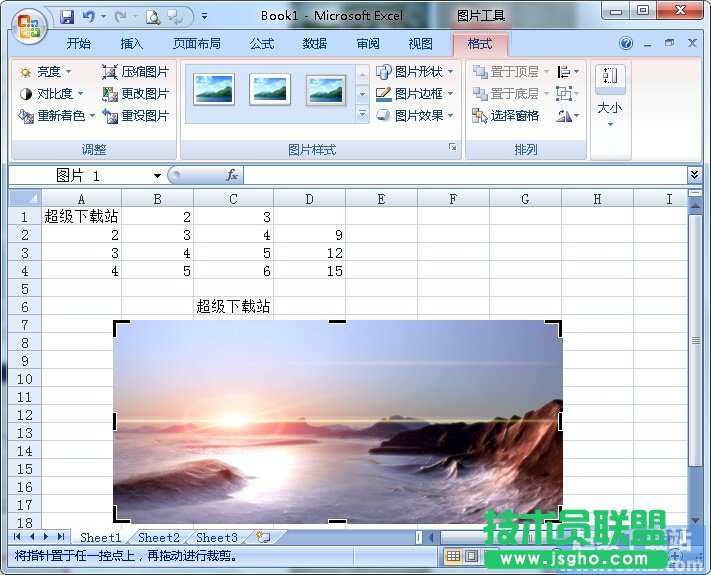The image size is (711, 575).
Task: Click the Undo arrow icon
Action: 89,16
